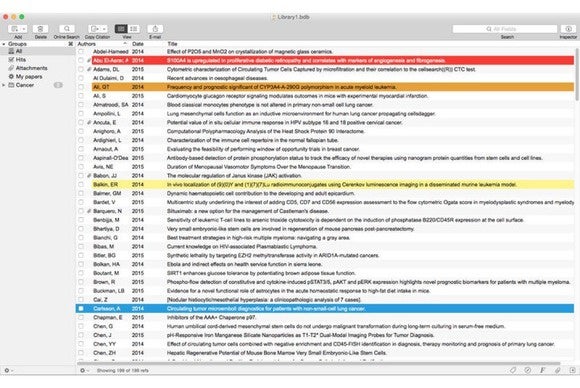Image resolution: width=580 pixels, height=388 pixels.
Task: Open the gear dropdown below reference list
Action: pyautogui.click(x=84, y=370)
